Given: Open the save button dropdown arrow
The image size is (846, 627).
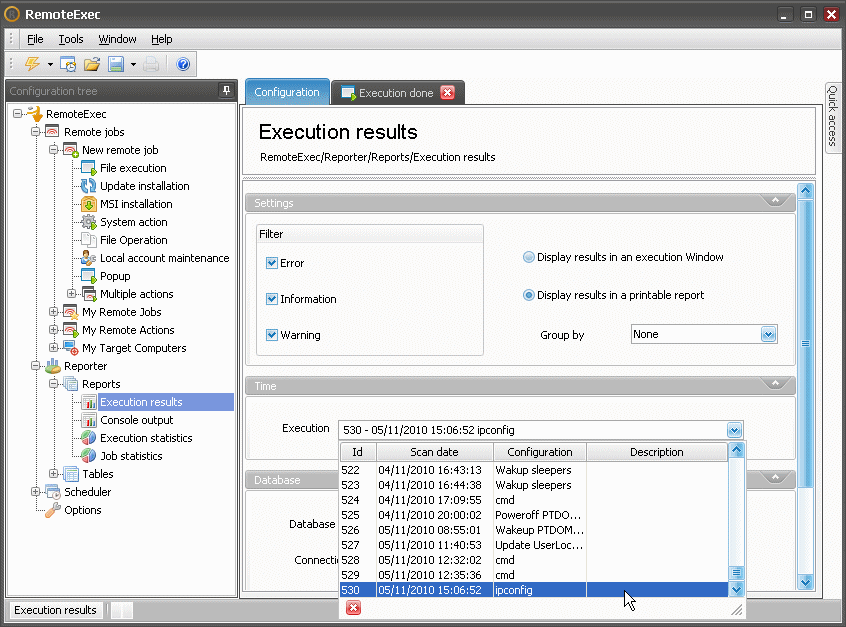Looking at the screenshot, I should click(x=133, y=65).
